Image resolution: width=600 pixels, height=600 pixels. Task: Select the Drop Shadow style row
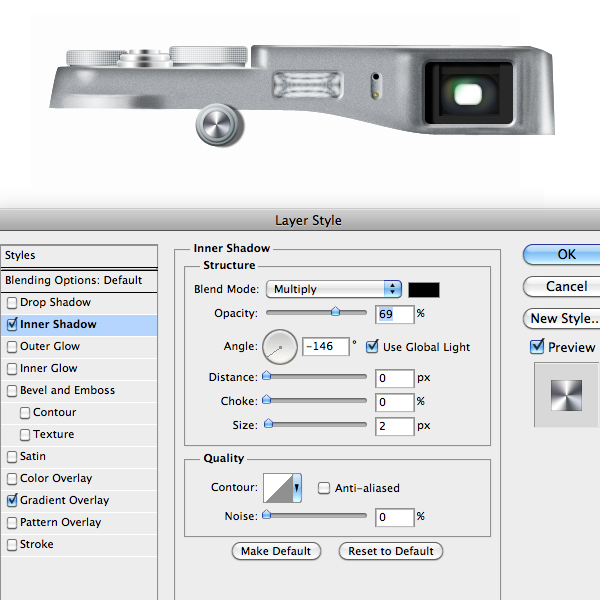click(x=79, y=303)
